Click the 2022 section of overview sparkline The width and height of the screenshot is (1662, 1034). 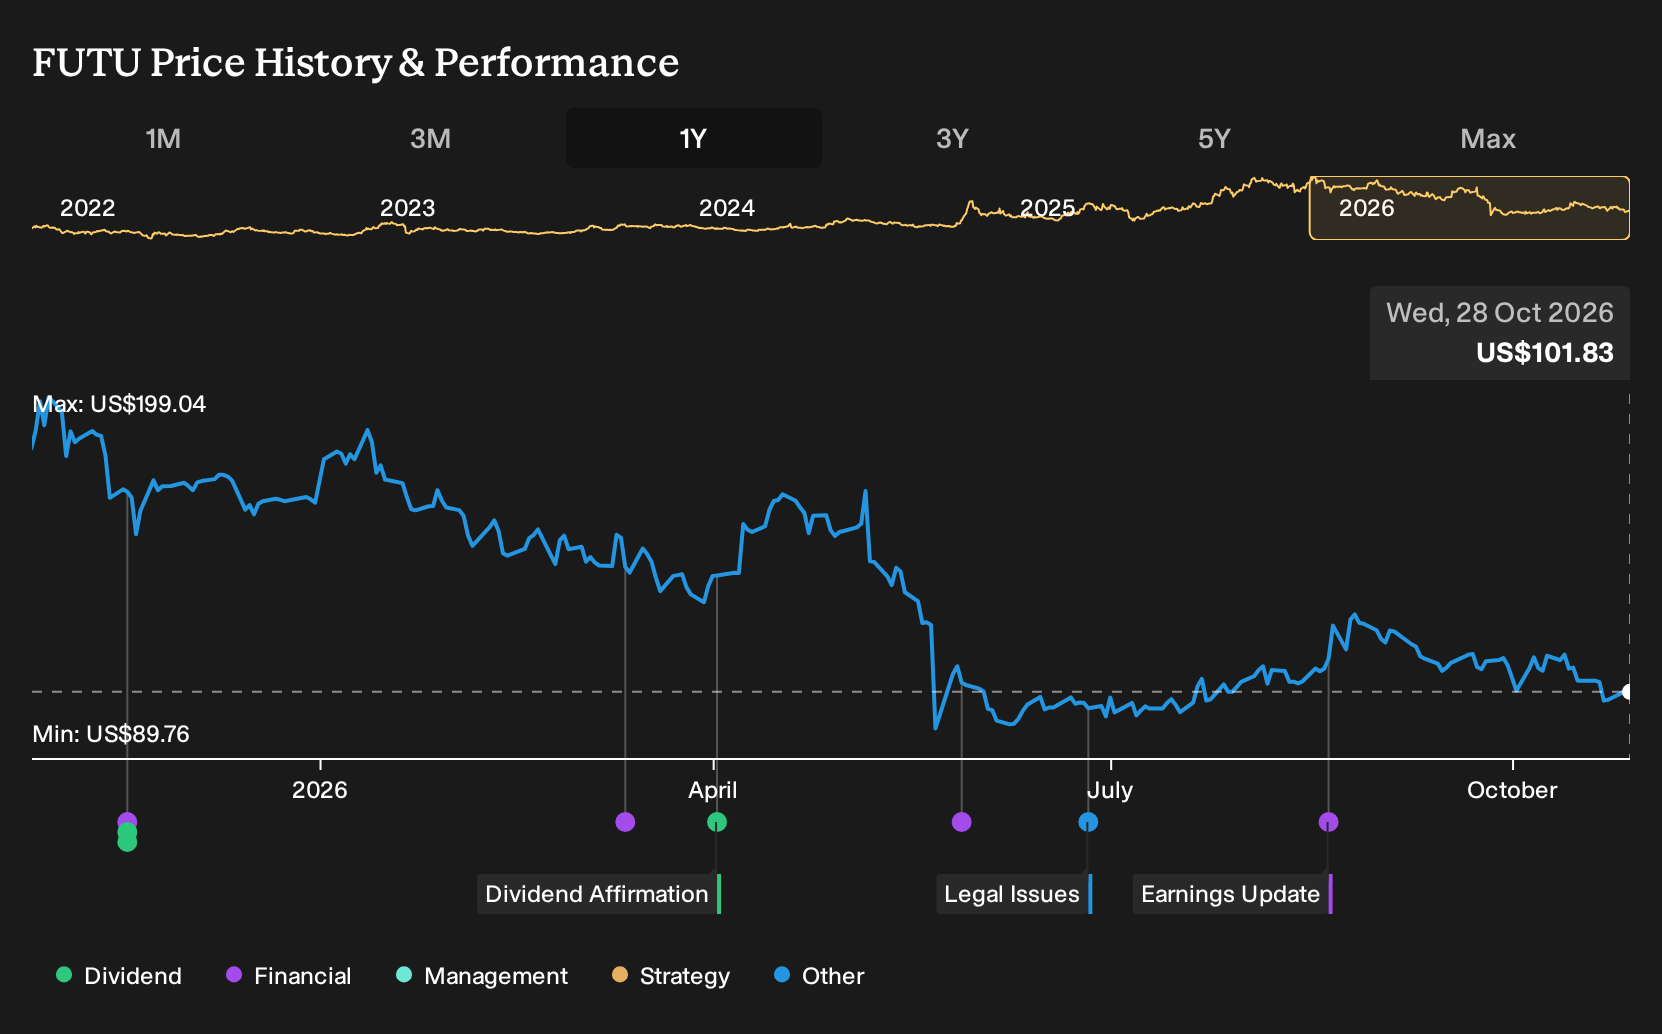click(x=88, y=208)
